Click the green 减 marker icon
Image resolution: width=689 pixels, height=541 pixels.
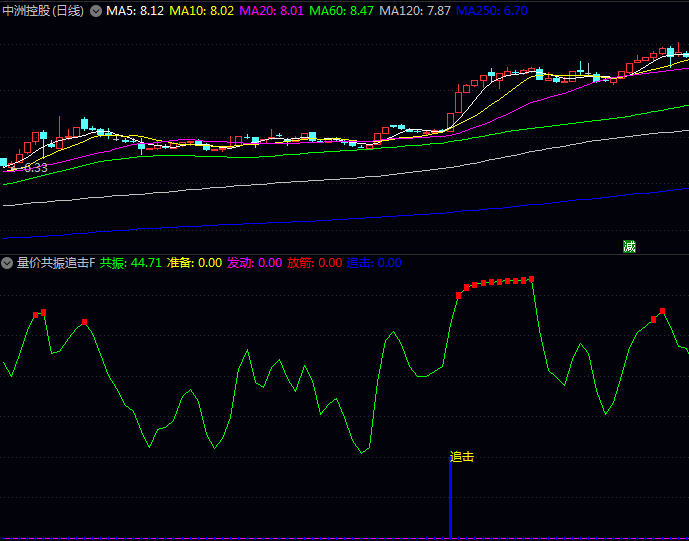tap(629, 247)
